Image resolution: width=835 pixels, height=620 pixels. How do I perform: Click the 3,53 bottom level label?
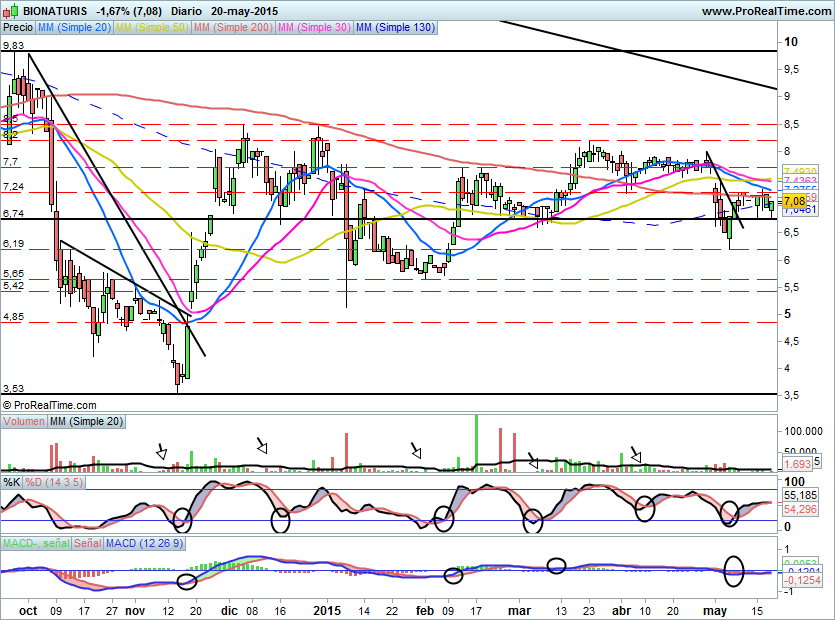13,388
